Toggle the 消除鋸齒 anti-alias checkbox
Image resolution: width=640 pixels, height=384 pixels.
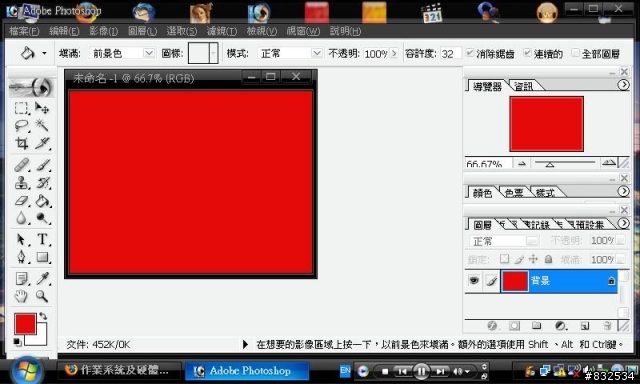pyautogui.click(x=470, y=53)
